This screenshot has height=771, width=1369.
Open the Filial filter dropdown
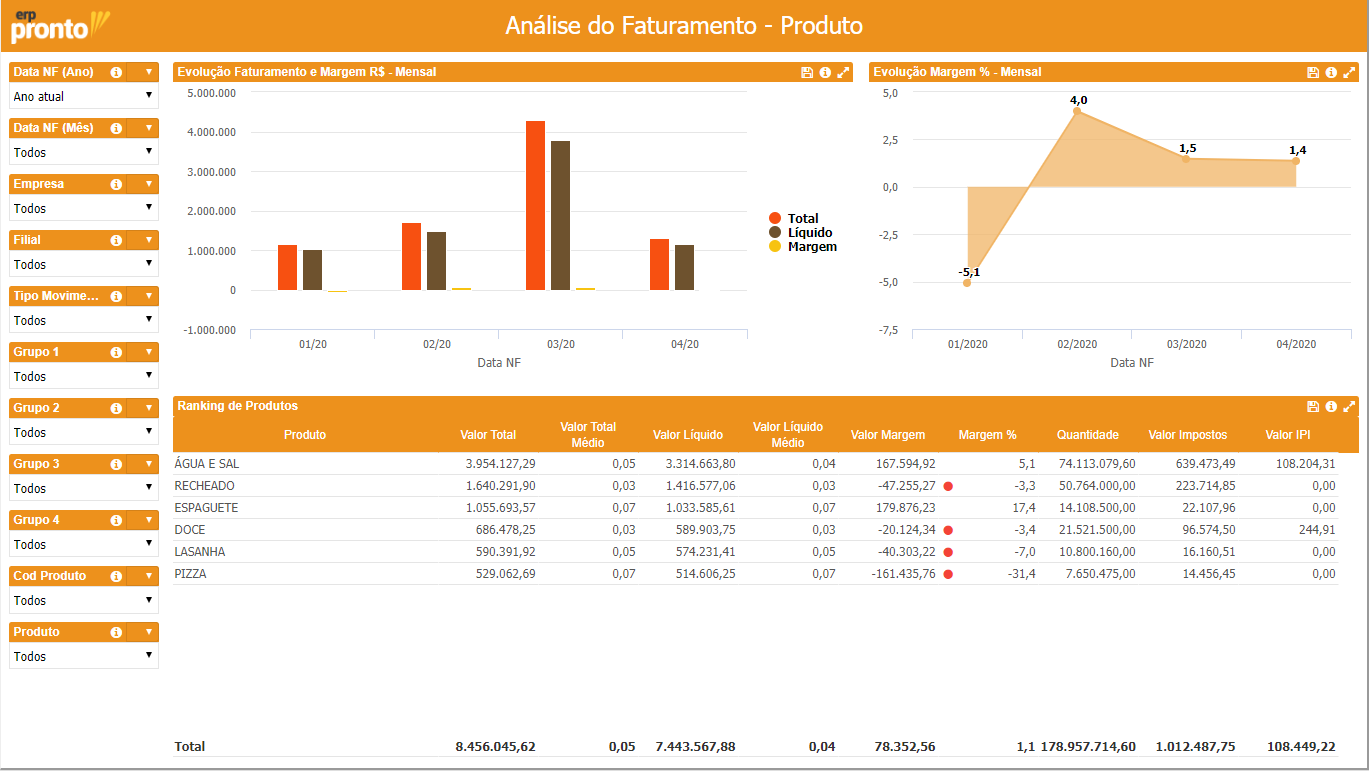84,264
